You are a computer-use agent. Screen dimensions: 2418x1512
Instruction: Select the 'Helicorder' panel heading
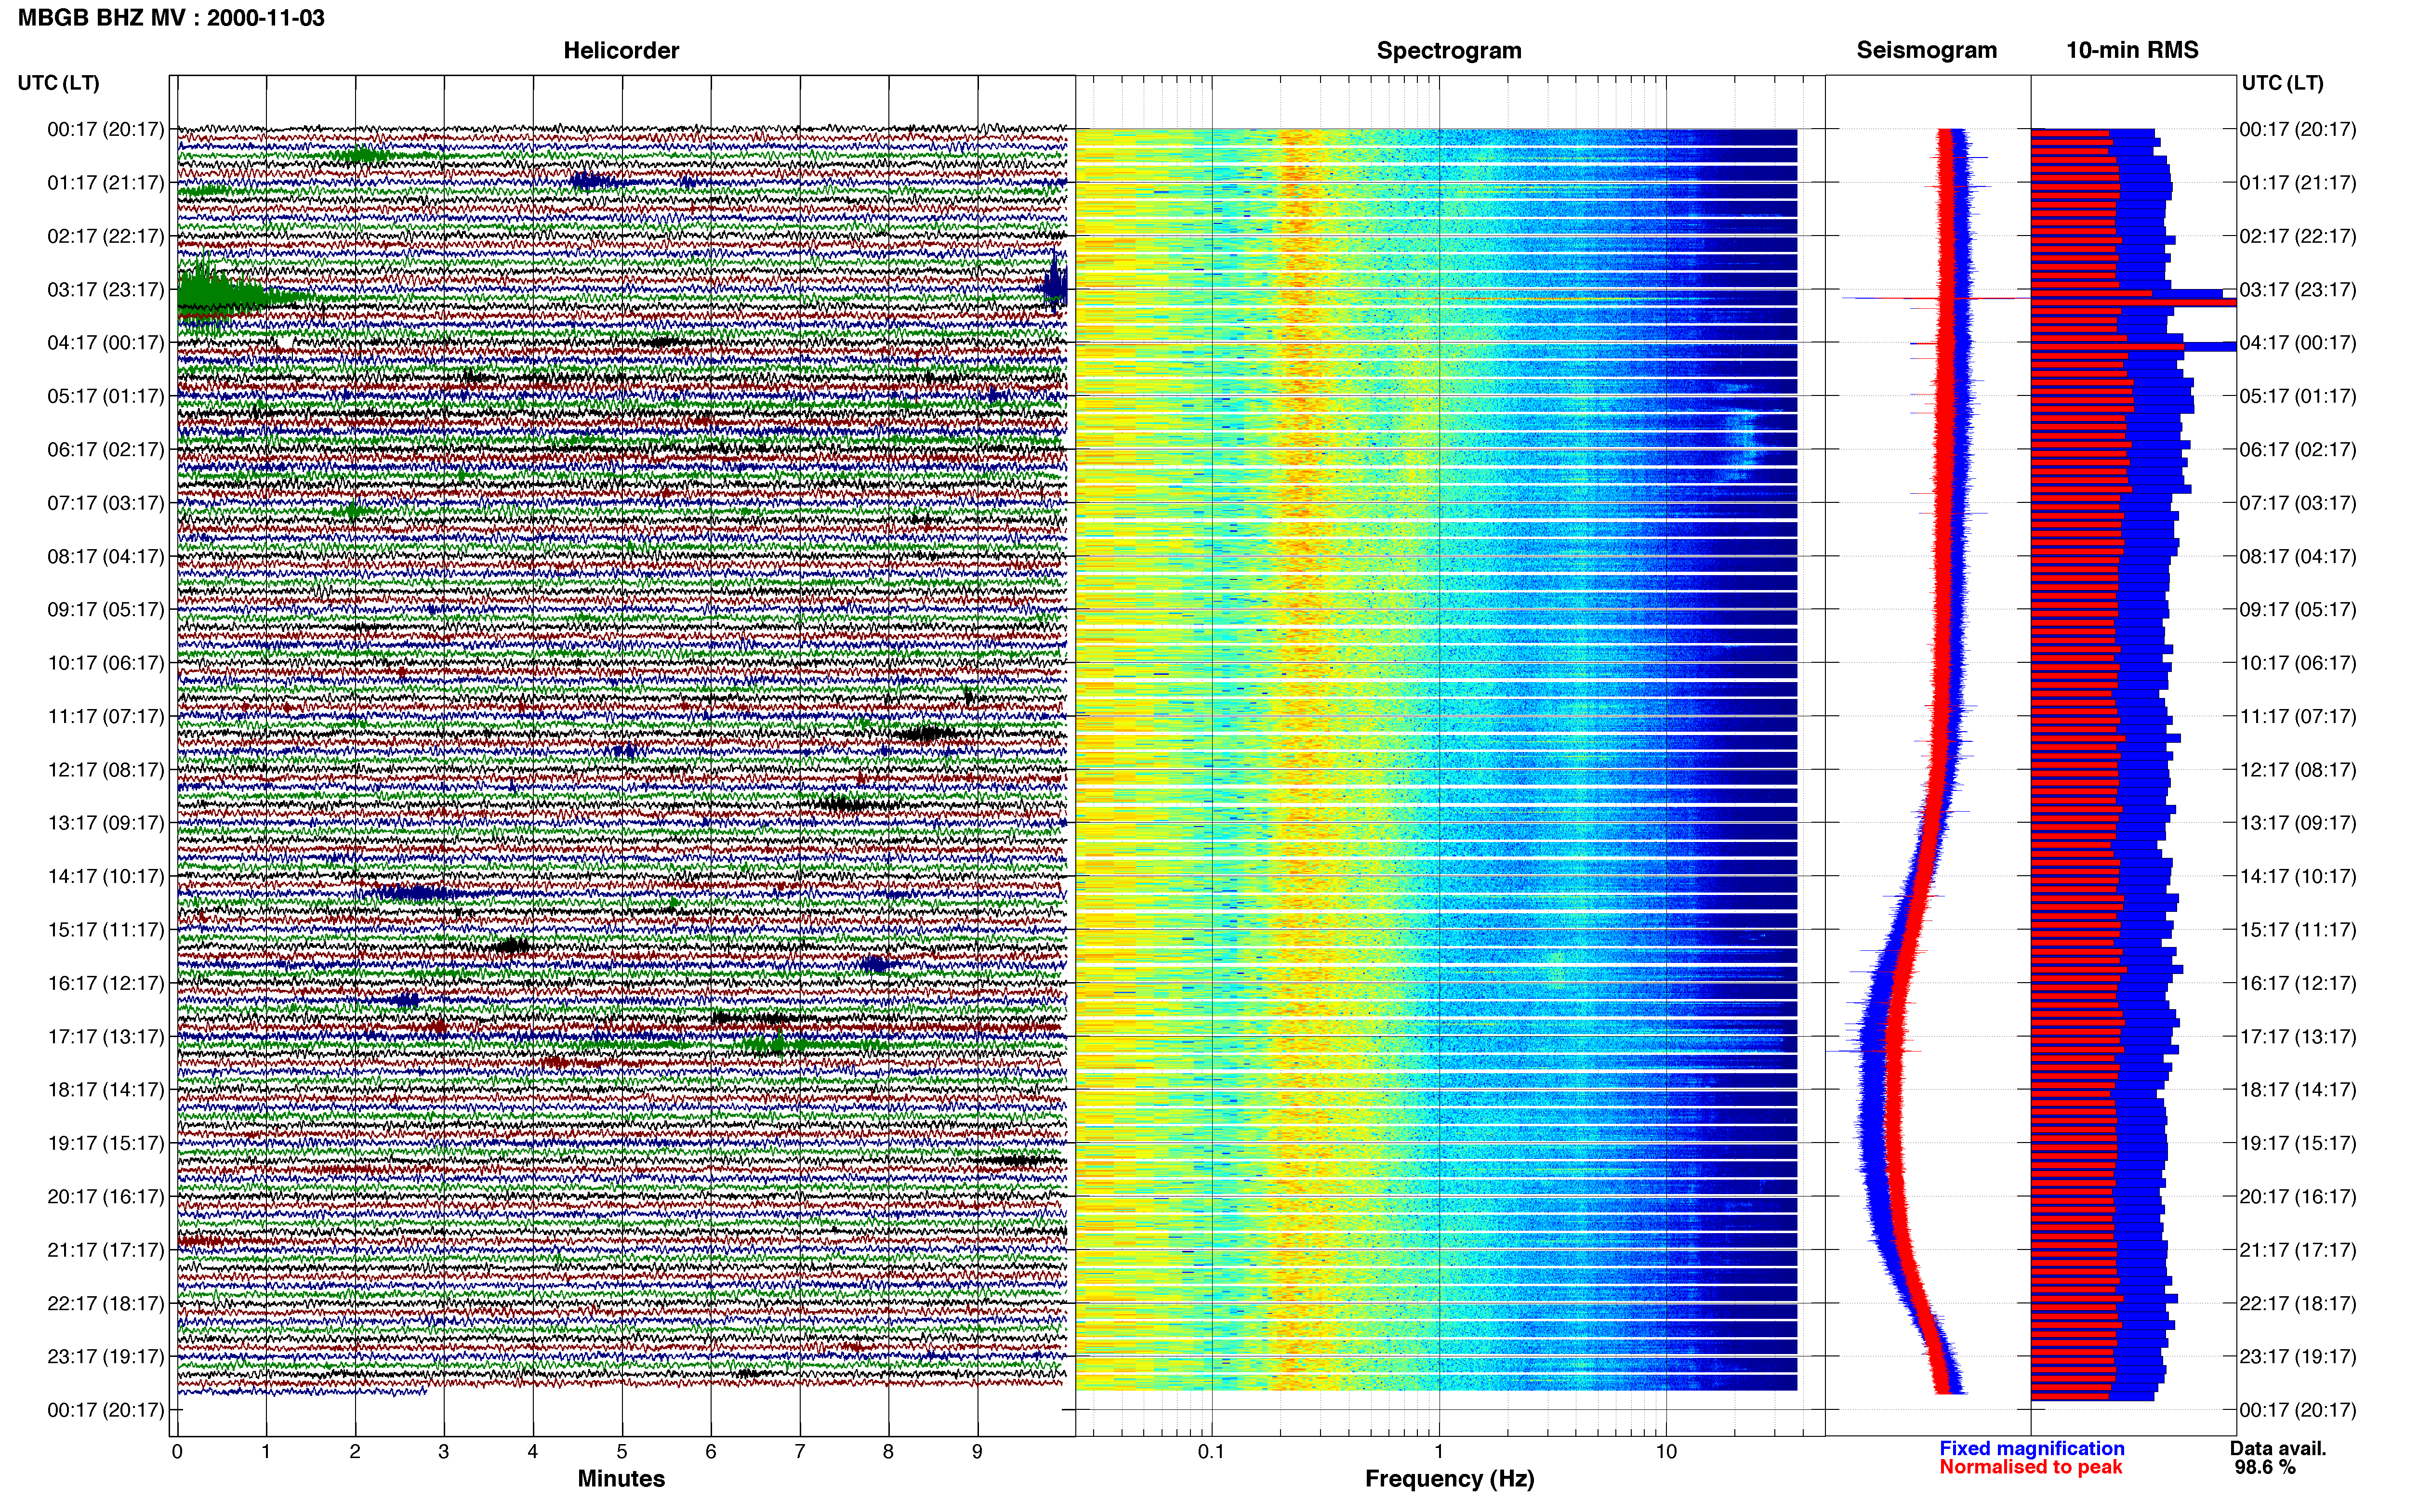tap(621, 50)
